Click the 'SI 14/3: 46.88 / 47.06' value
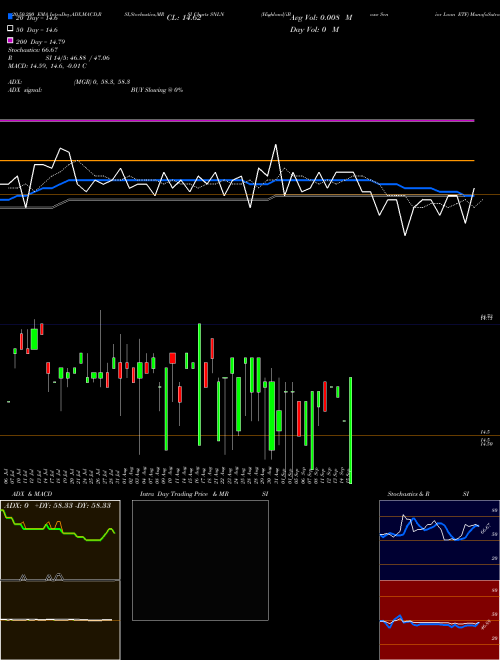The height and width of the screenshot is (660, 500). click(77, 58)
